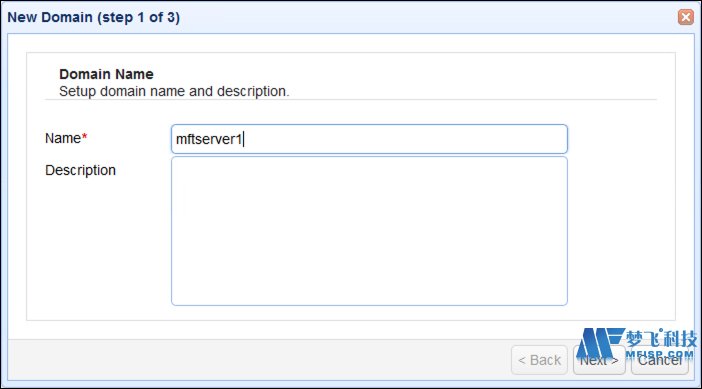Click the New Domain (step 1 of 3) title
This screenshot has width=702, height=389.
(94, 17)
